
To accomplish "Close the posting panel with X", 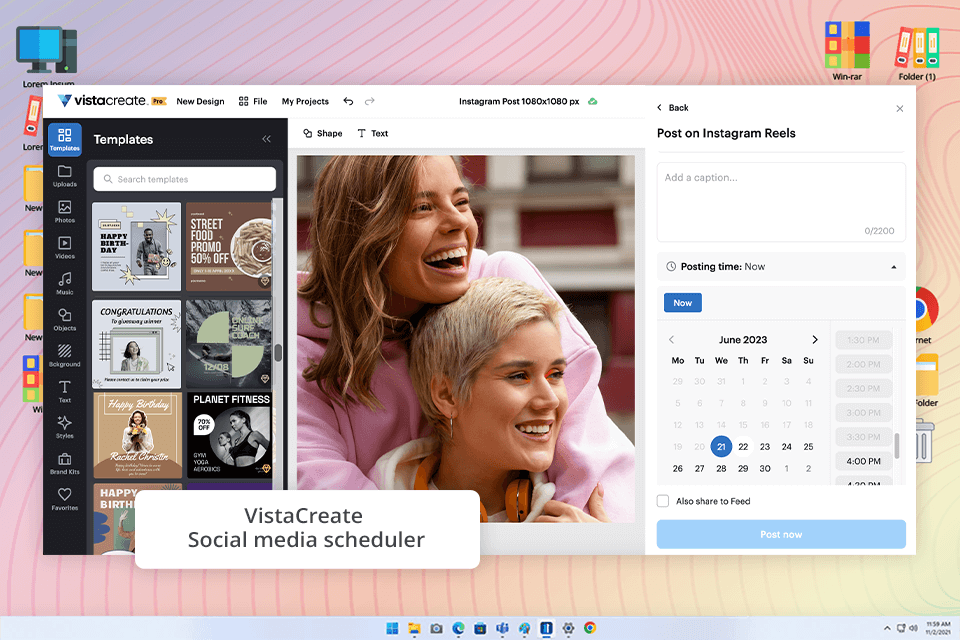I will point(899,108).
